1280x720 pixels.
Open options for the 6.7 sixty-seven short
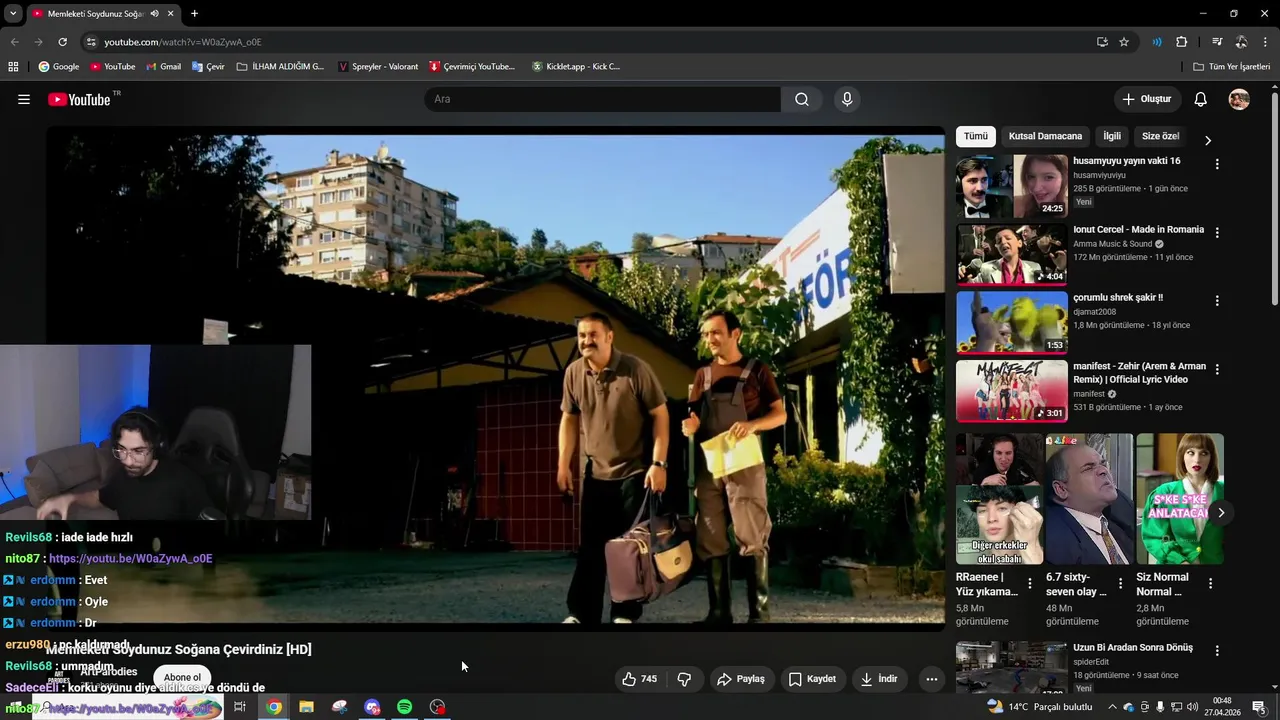1120,583
